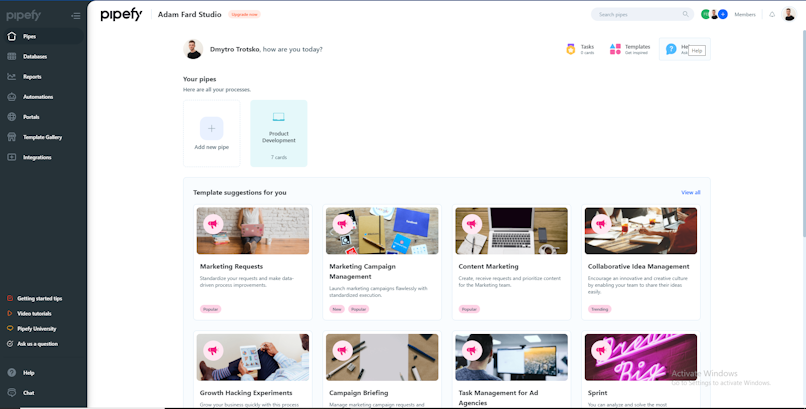This screenshot has height=409, width=806.
Task: Click the megaphone icon on Sprint card
Action: (x=601, y=350)
